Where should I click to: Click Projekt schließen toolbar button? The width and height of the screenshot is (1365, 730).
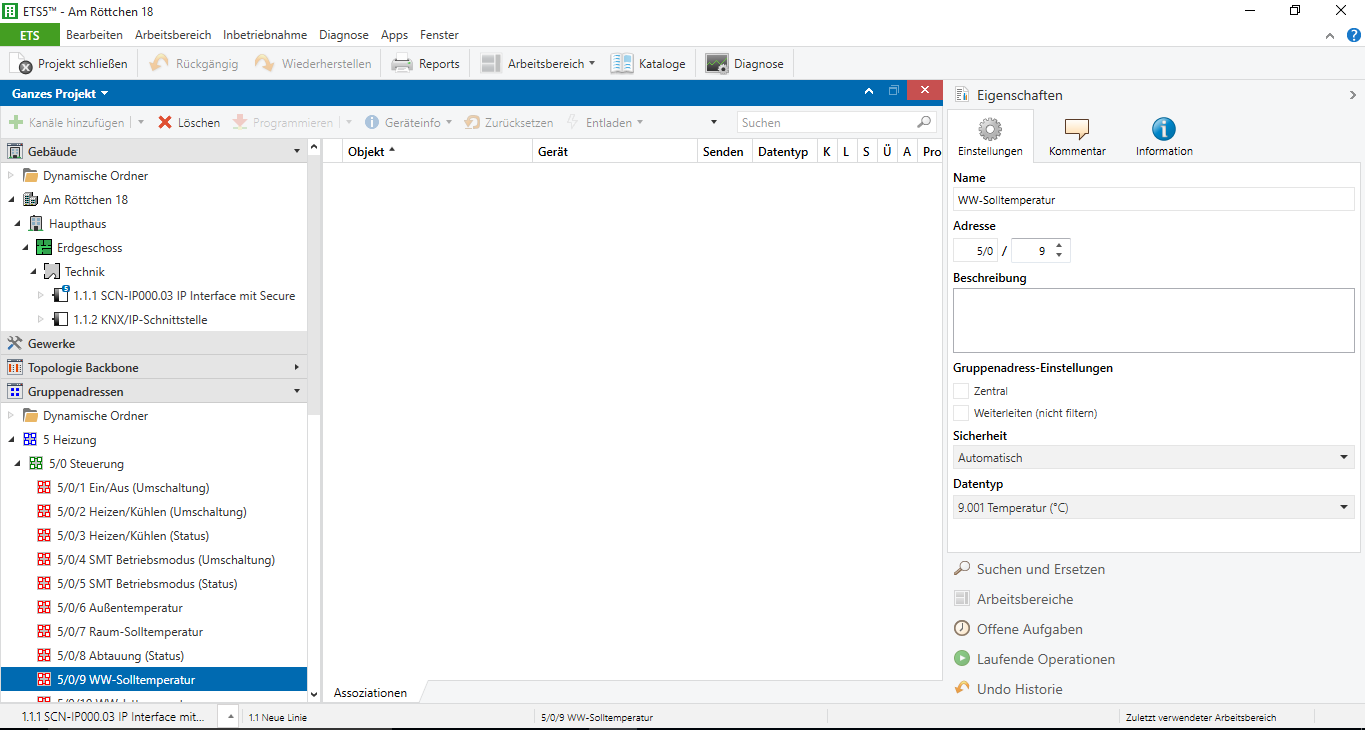[x=69, y=63]
